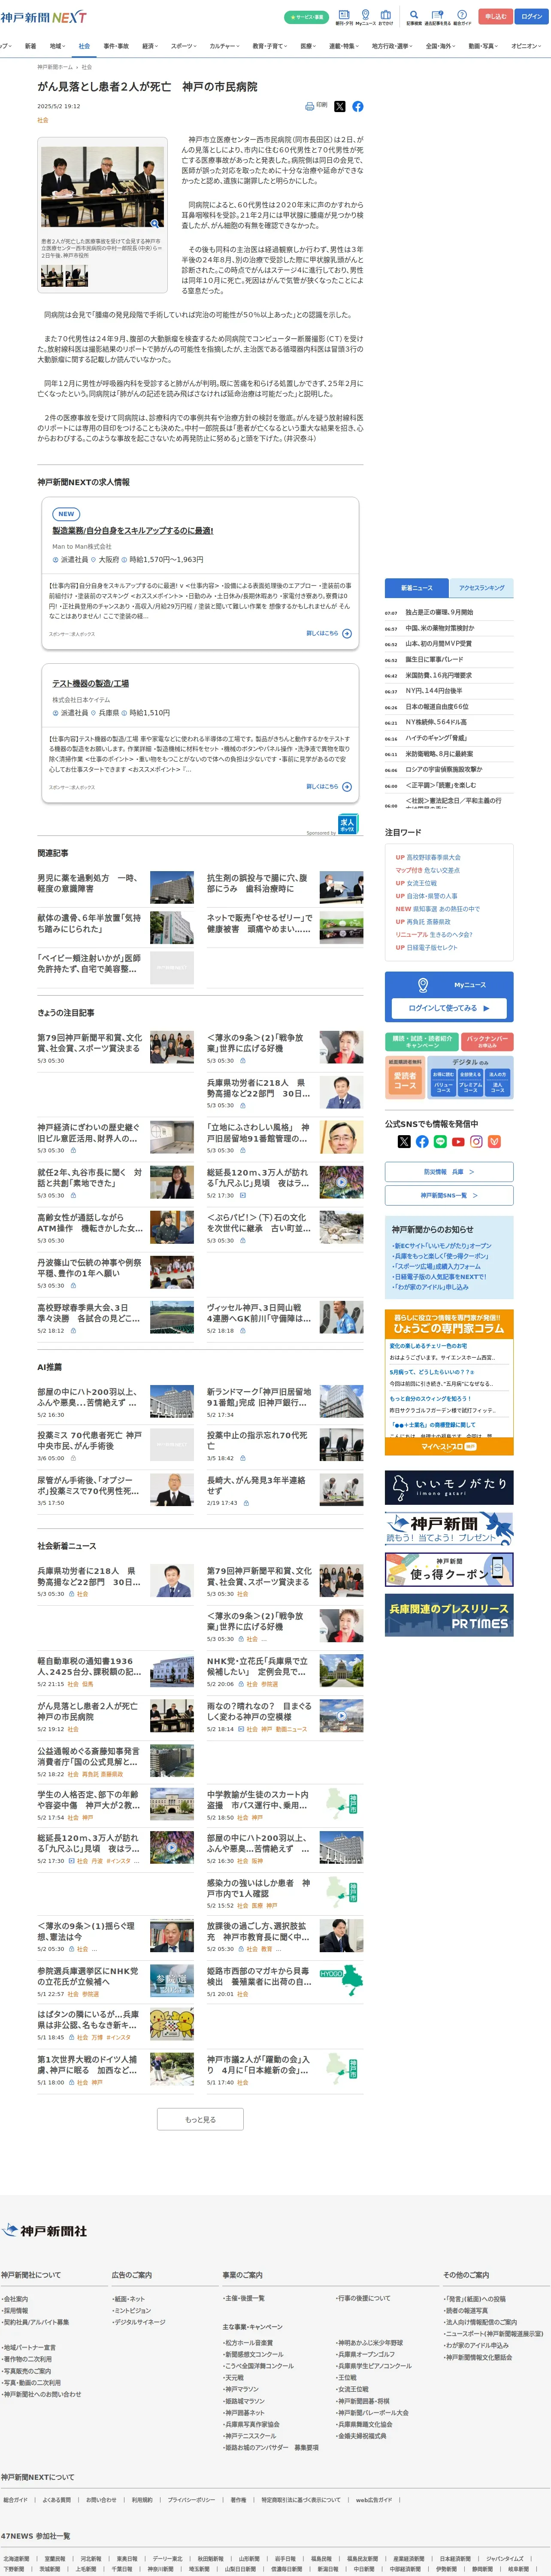Open the 地域 navigation item

coord(58,46)
